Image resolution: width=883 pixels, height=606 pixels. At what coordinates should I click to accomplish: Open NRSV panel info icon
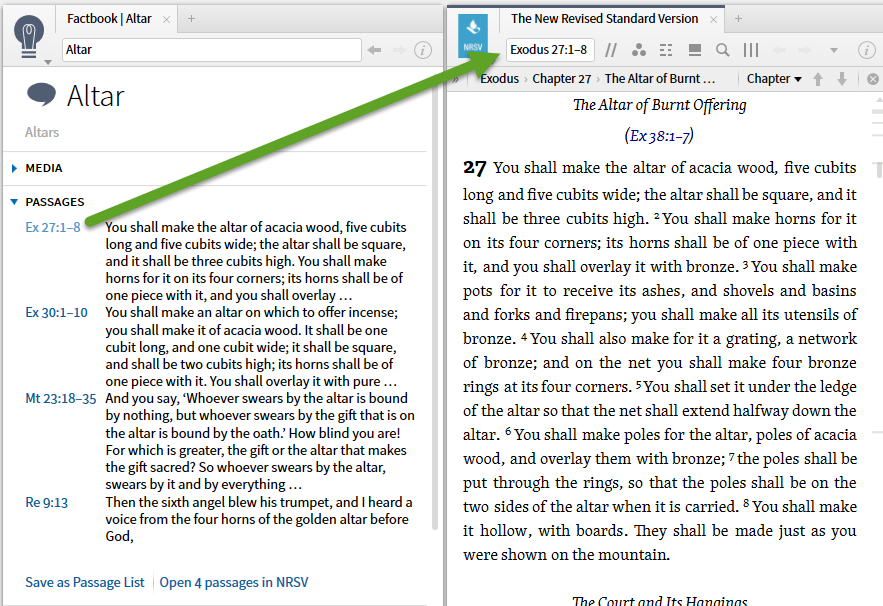coord(866,50)
